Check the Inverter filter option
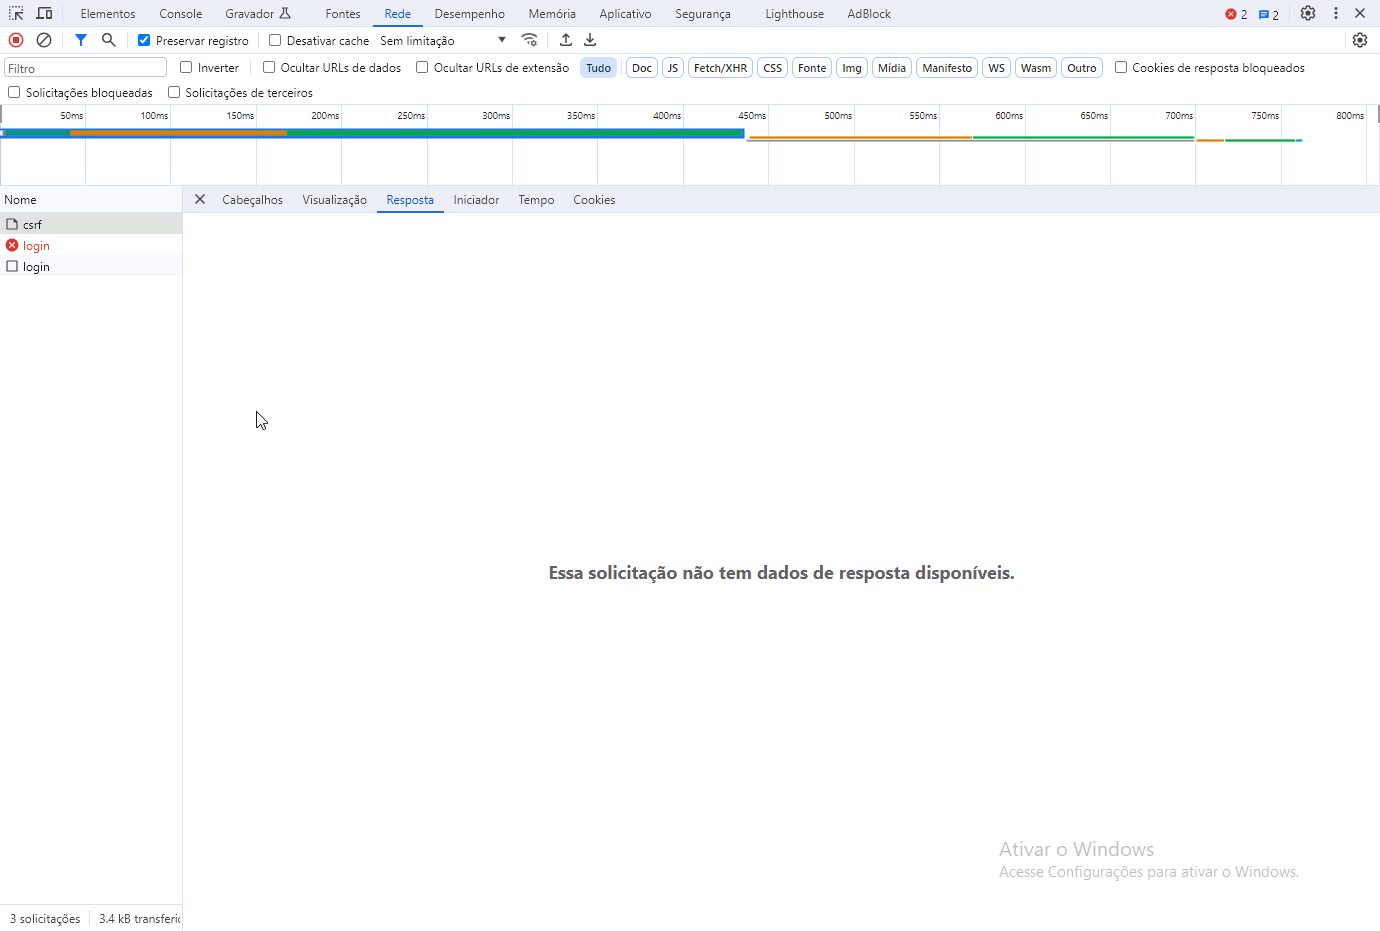This screenshot has height=931, width=1380. (x=186, y=67)
